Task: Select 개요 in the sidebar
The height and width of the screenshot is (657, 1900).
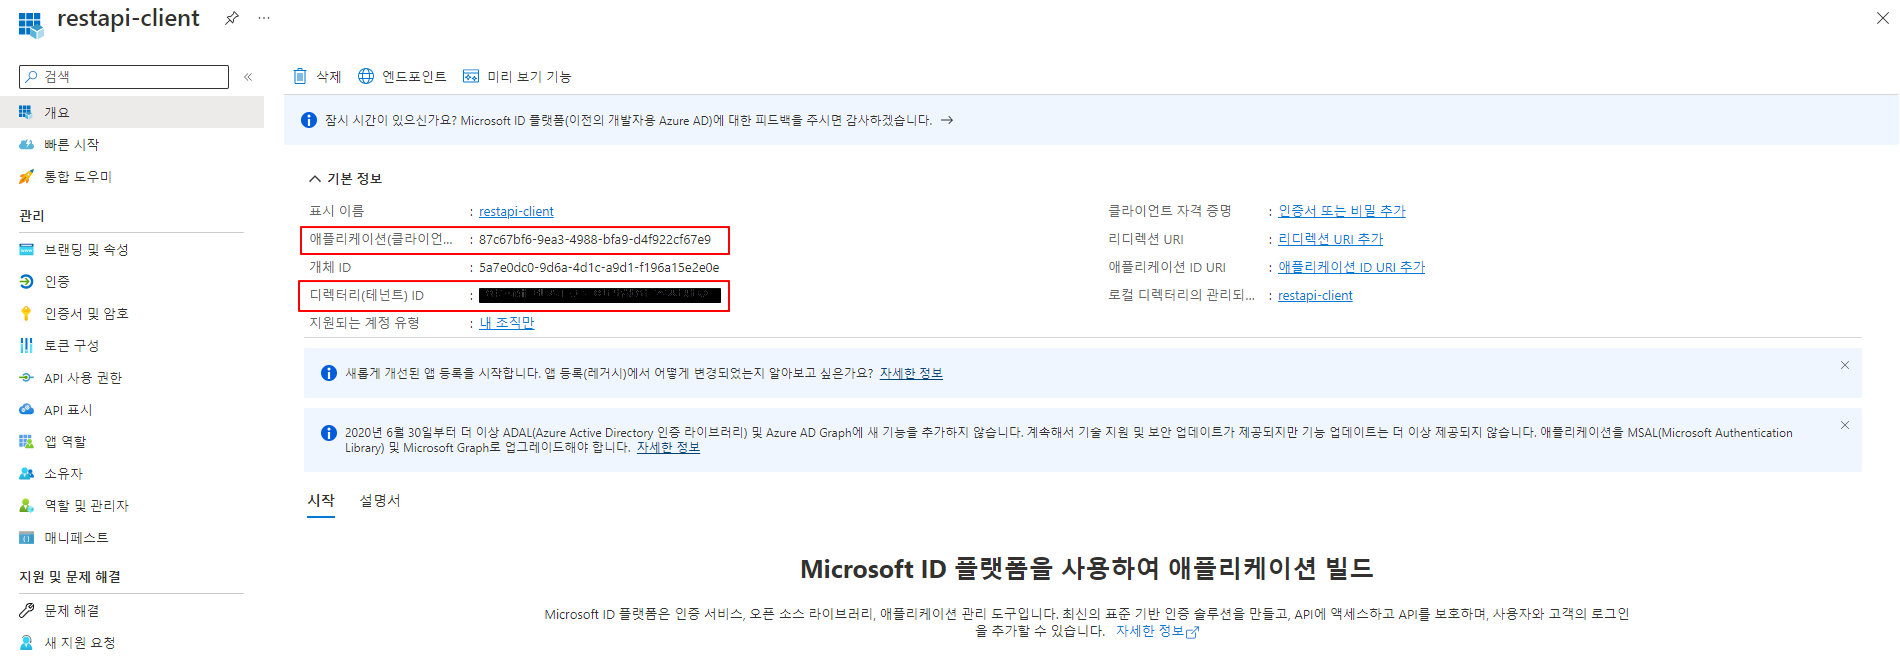Action: tap(132, 112)
